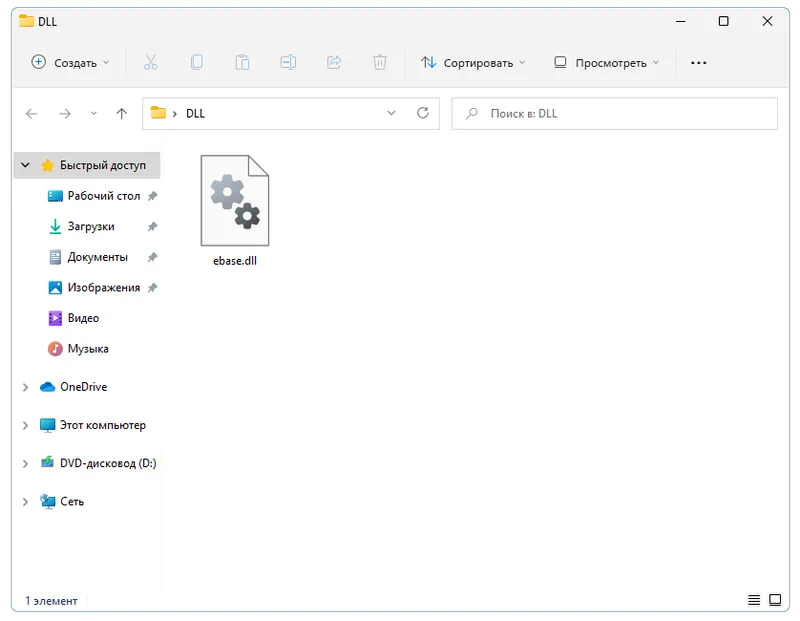Click the 1 элемент status text
The image size is (800, 621).
point(51,601)
